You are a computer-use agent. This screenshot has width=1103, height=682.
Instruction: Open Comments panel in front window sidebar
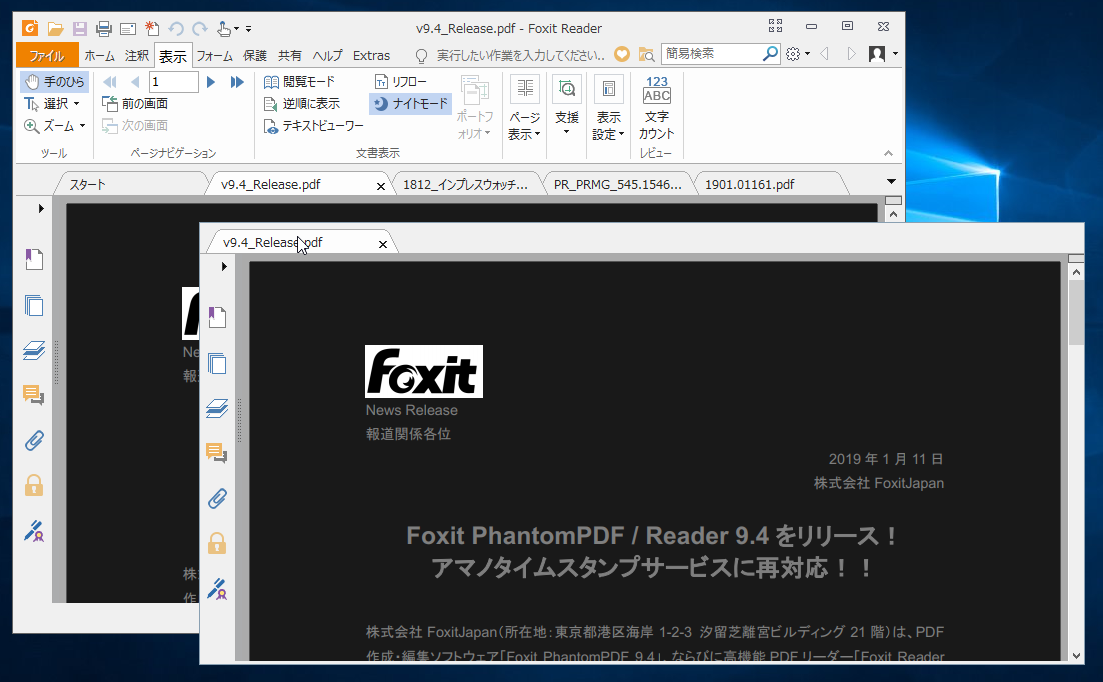coord(217,453)
